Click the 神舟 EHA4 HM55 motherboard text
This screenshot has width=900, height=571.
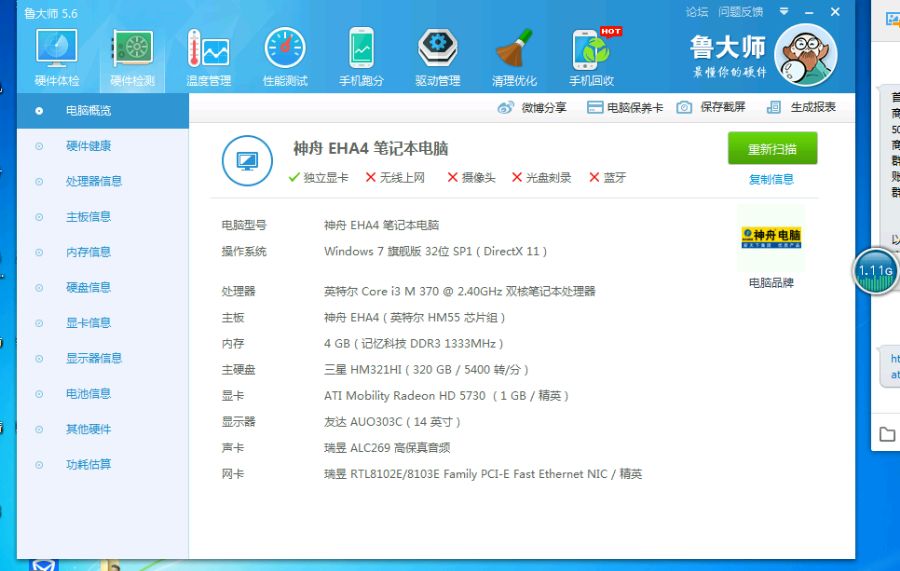click(x=414, y=318)
